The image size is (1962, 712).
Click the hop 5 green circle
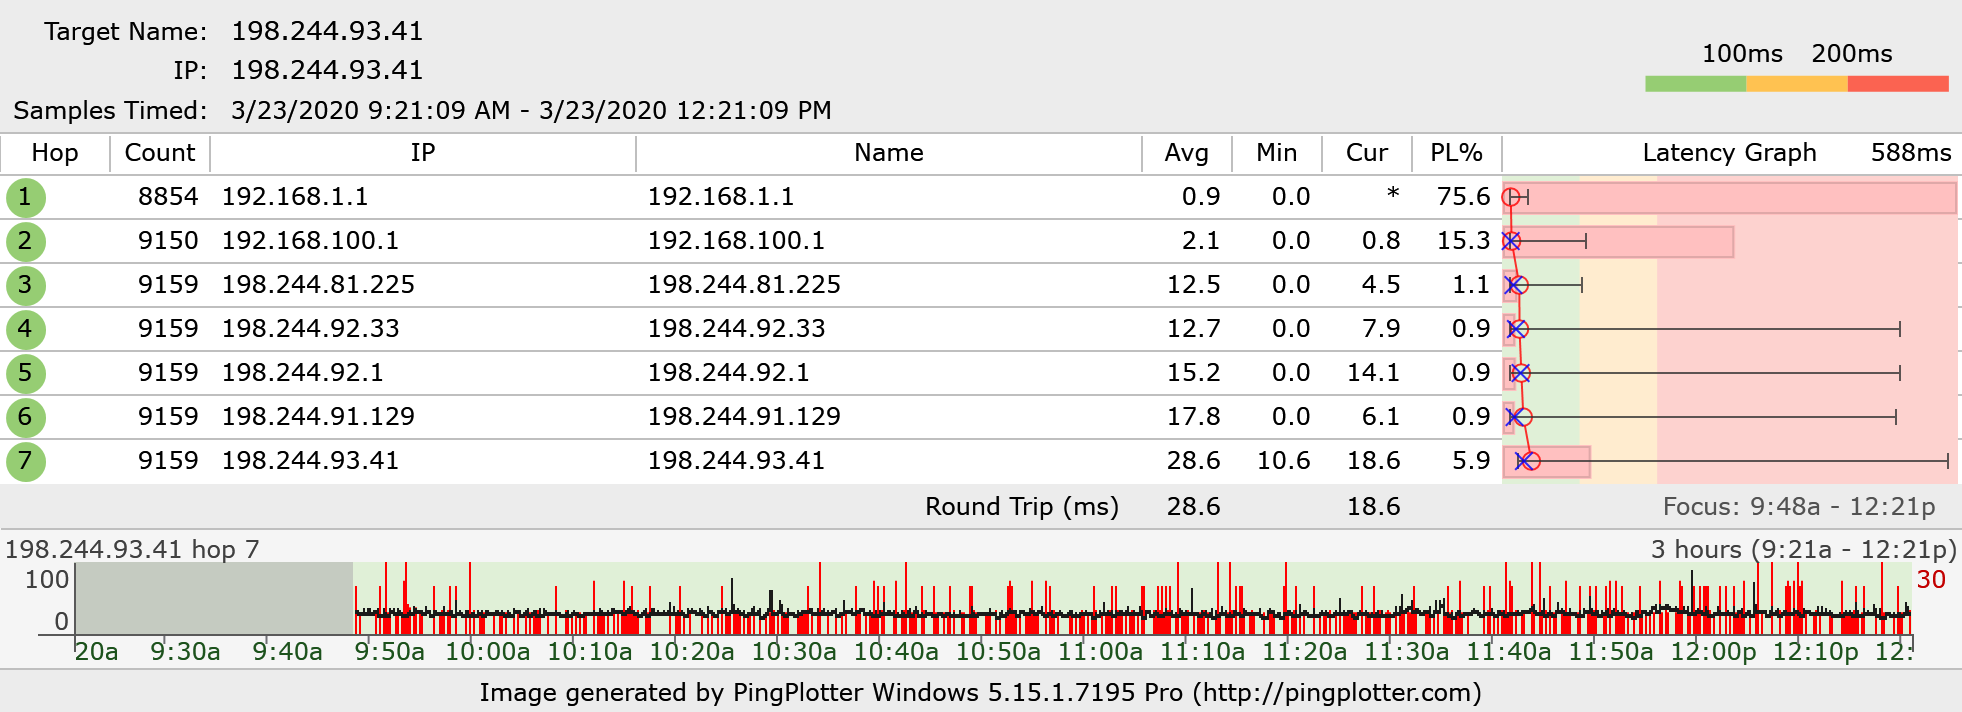pos(25,373)
